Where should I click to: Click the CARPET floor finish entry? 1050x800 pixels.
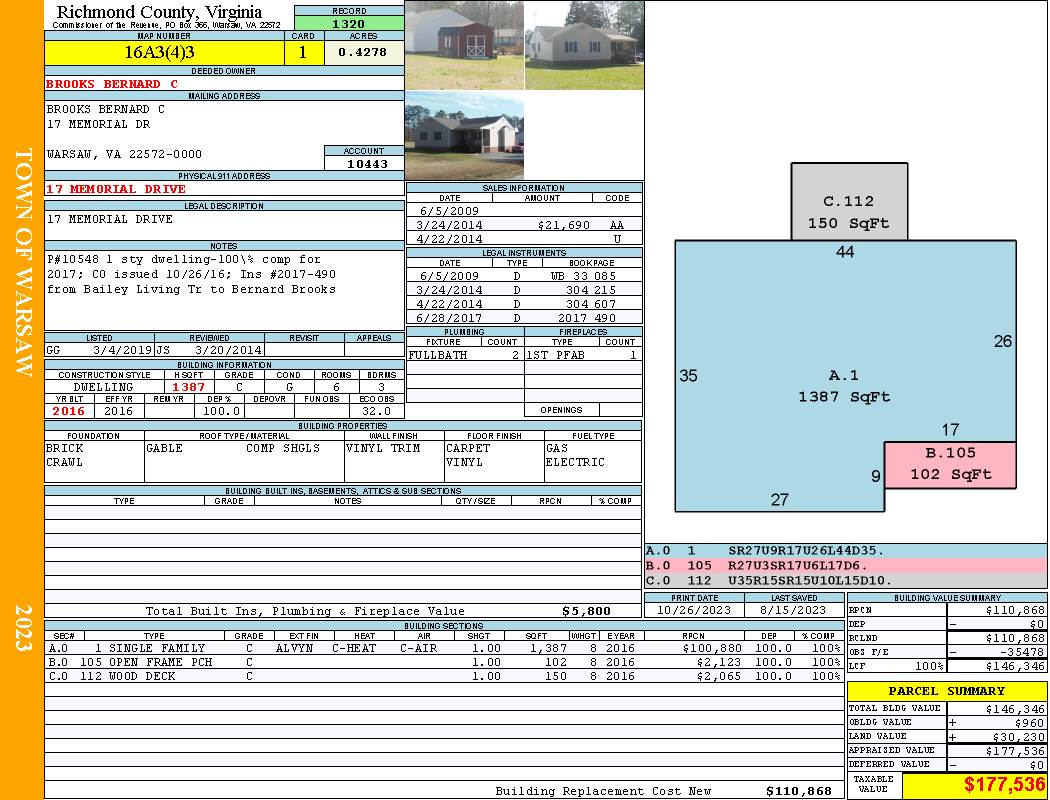click(468, 448)
